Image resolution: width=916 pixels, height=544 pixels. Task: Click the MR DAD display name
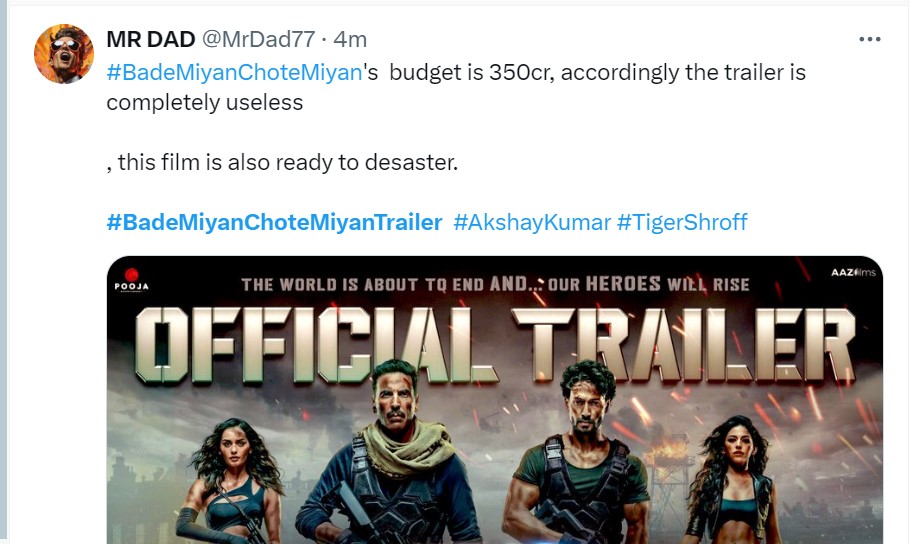pos(150,39)
